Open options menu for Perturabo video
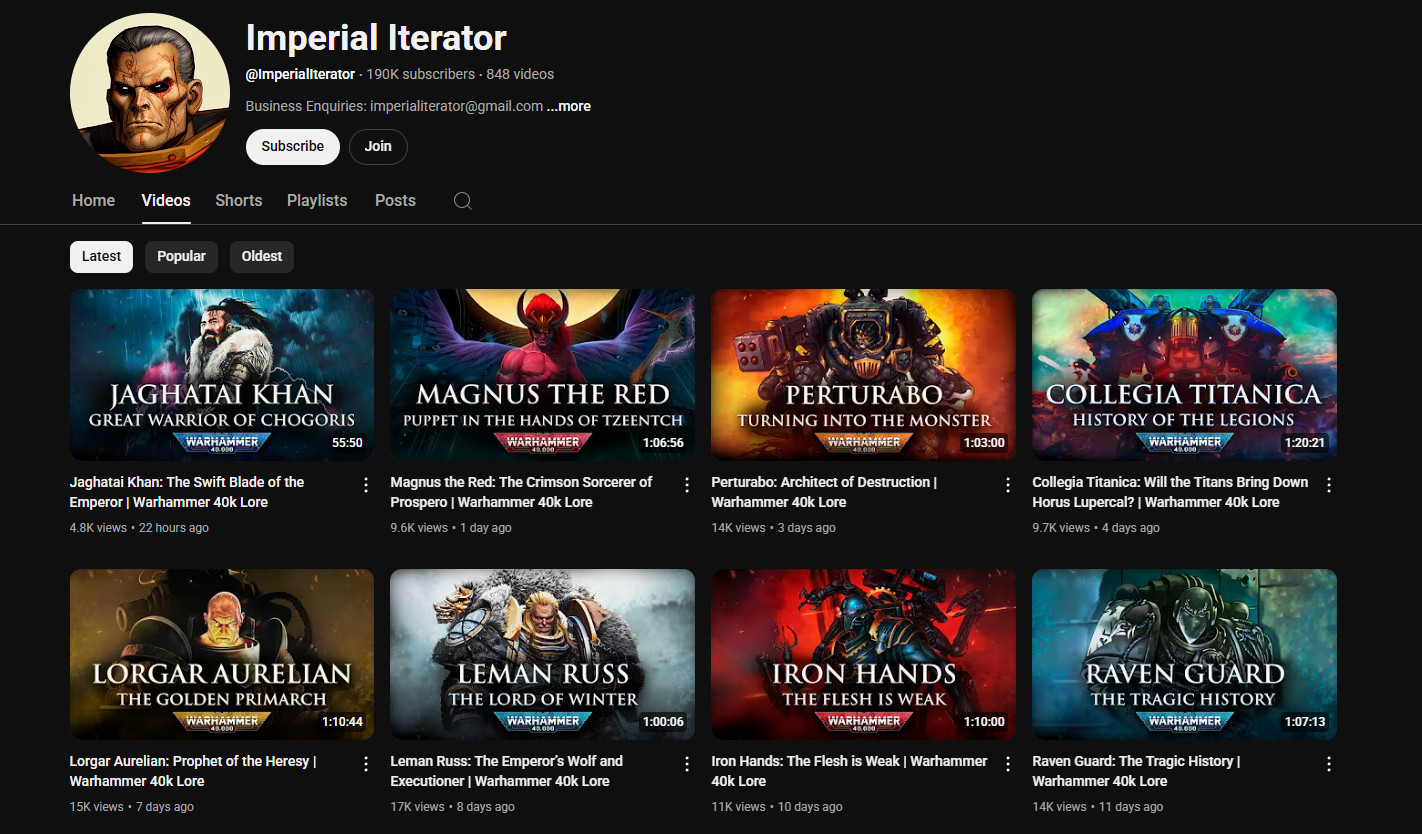The image size is (1422, 834). click(1008, 485)
